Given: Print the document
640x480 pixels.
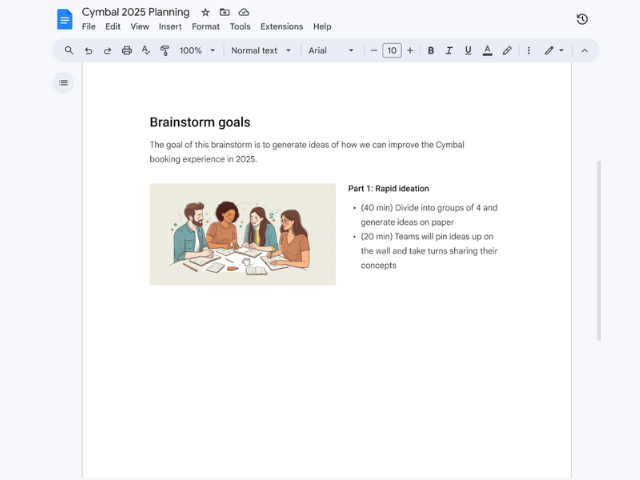Looking at the screenshot, I should (127, 51).
